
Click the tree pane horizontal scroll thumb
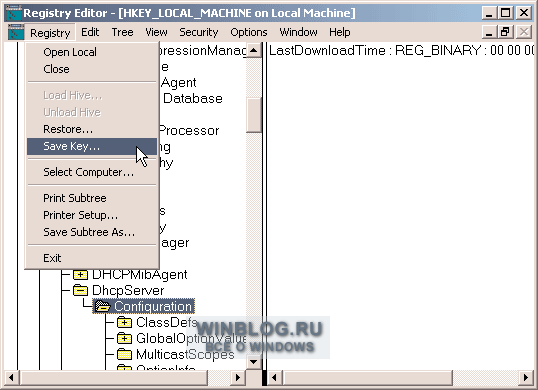click(114, 378)
